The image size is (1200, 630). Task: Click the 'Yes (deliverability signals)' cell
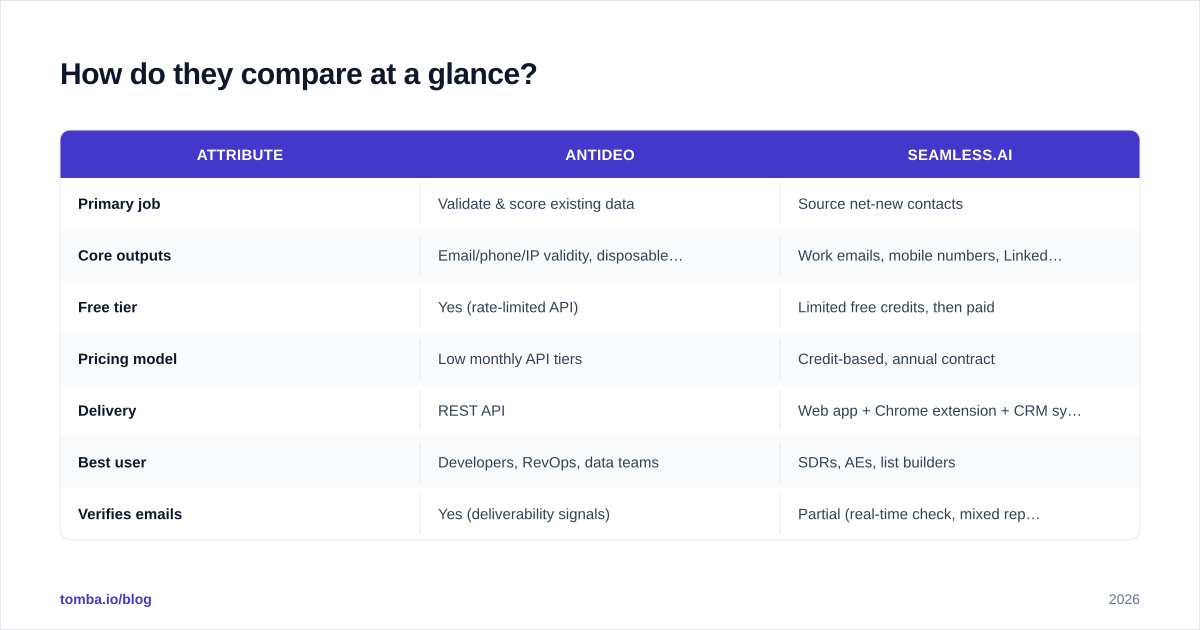click(524, 514)
